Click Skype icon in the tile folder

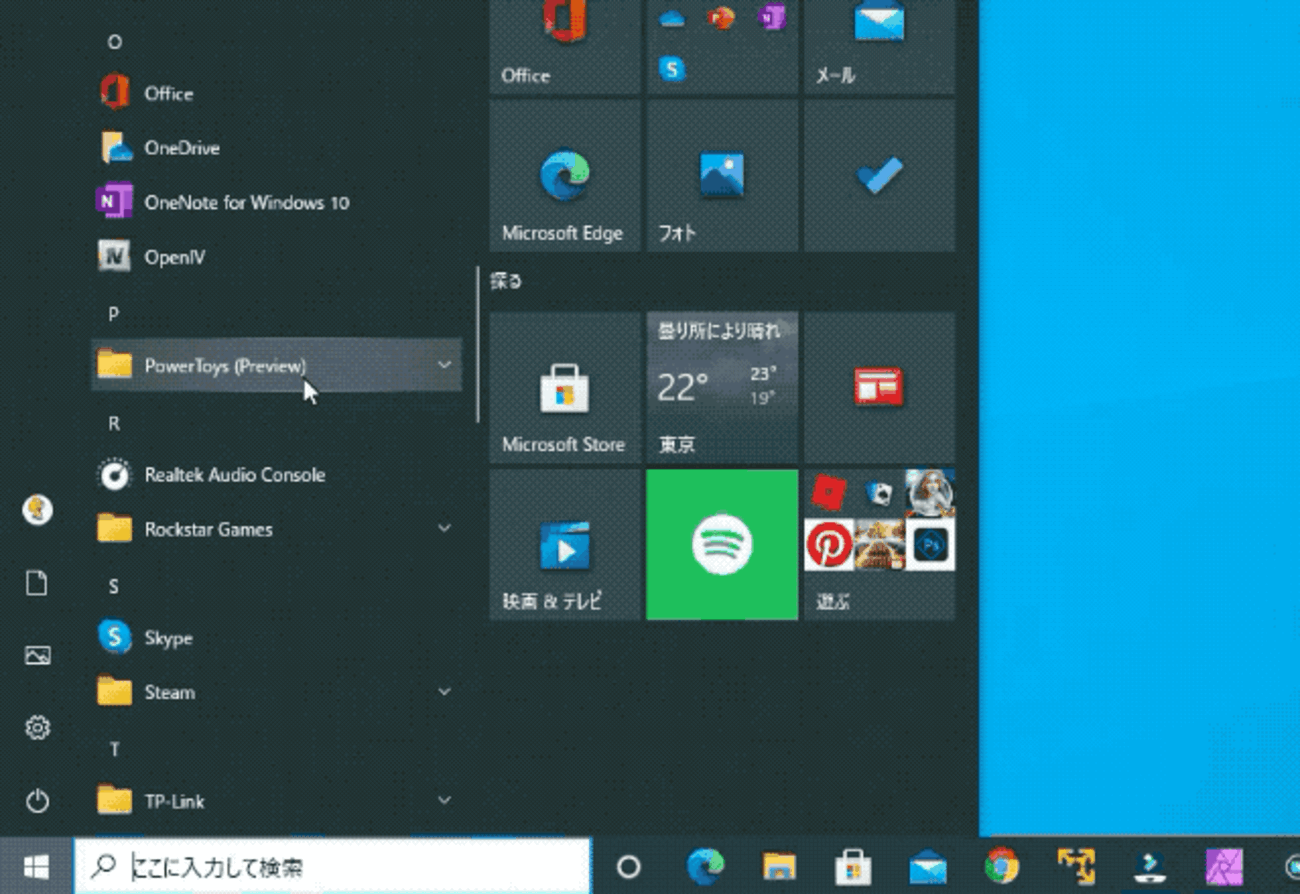tap(672, 68)
